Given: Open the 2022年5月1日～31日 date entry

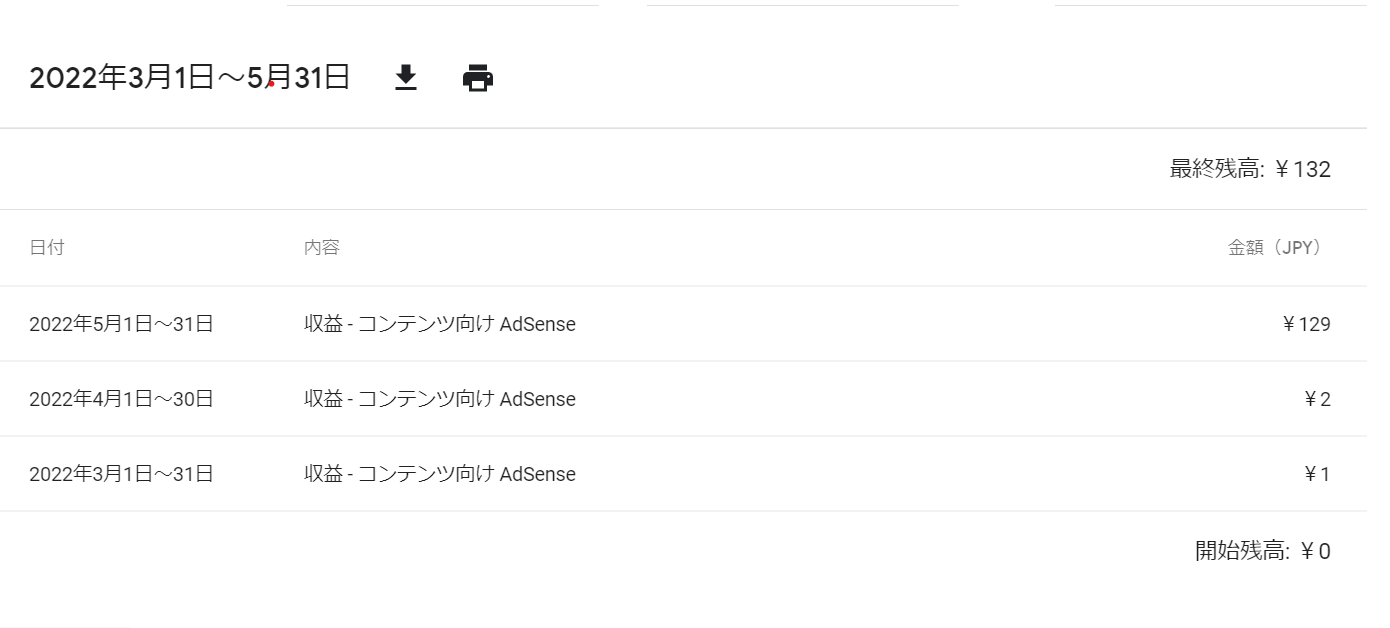Looking at the screenshot, I should tap(121, 324).
